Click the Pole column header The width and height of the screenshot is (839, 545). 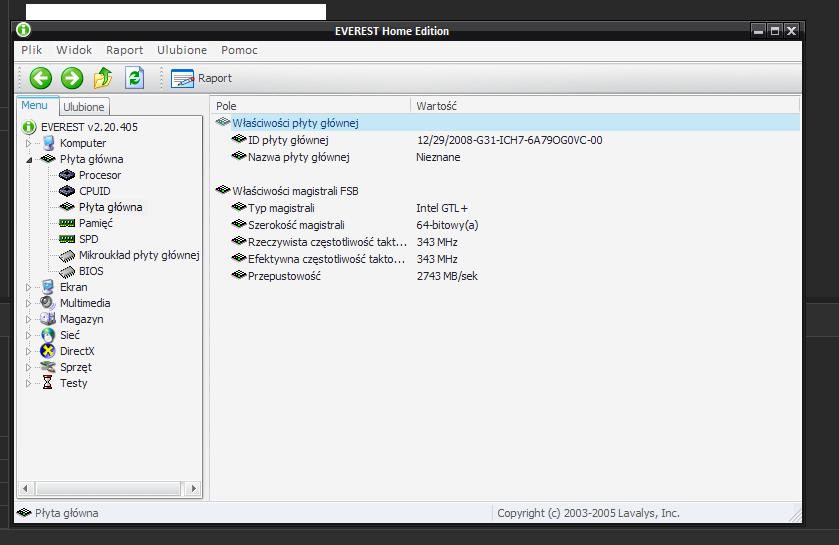coord(311,106)
